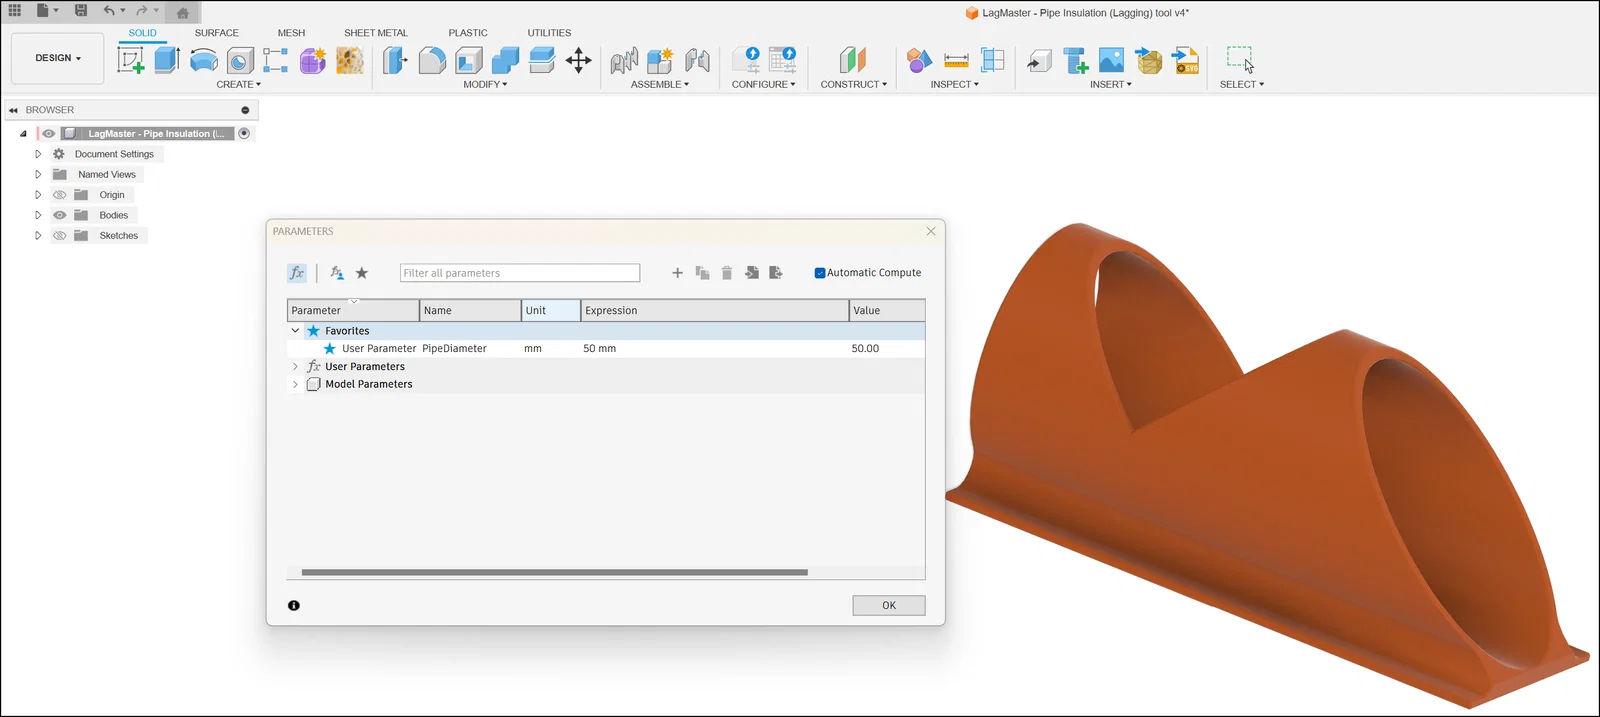Open the data panel grid icon

pyautogui.click(x=15, y=10)
